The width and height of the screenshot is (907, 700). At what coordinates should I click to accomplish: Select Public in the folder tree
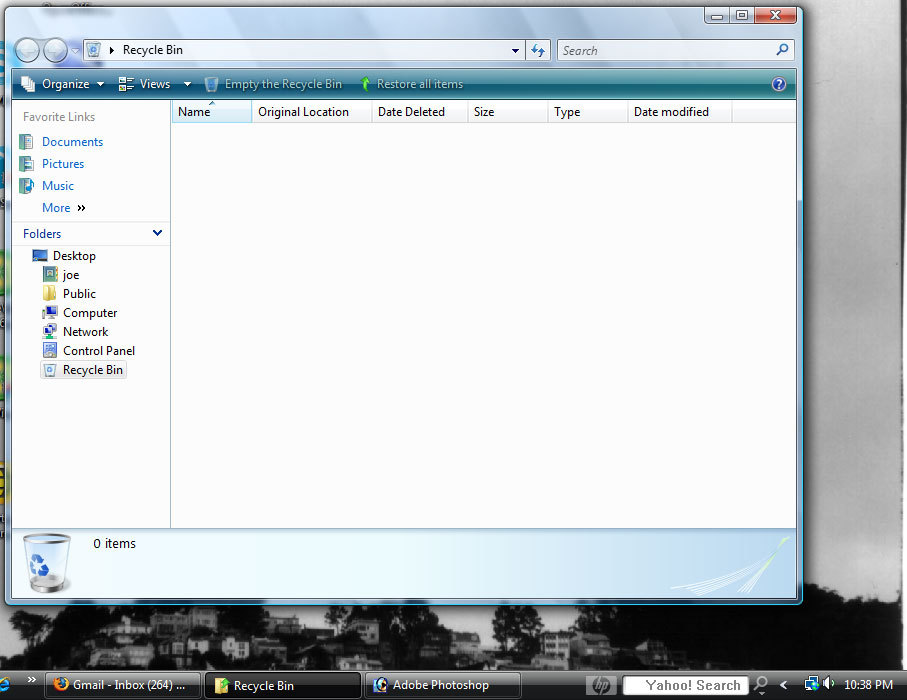coord(79,294)
